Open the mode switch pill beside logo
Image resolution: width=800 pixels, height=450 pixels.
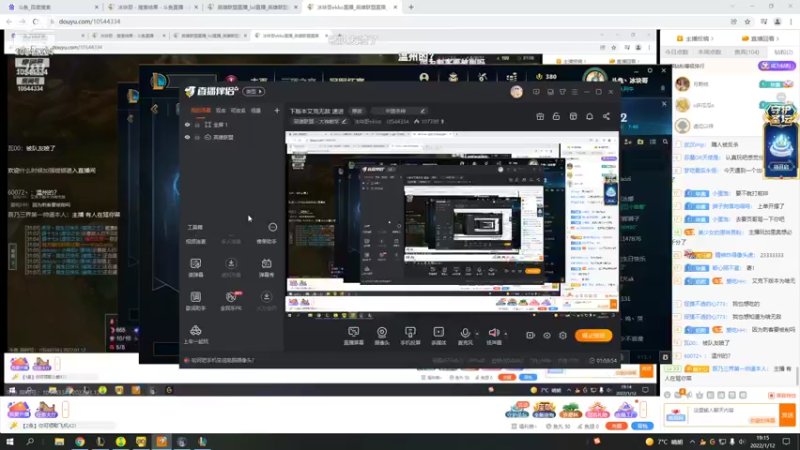(254, 91)
